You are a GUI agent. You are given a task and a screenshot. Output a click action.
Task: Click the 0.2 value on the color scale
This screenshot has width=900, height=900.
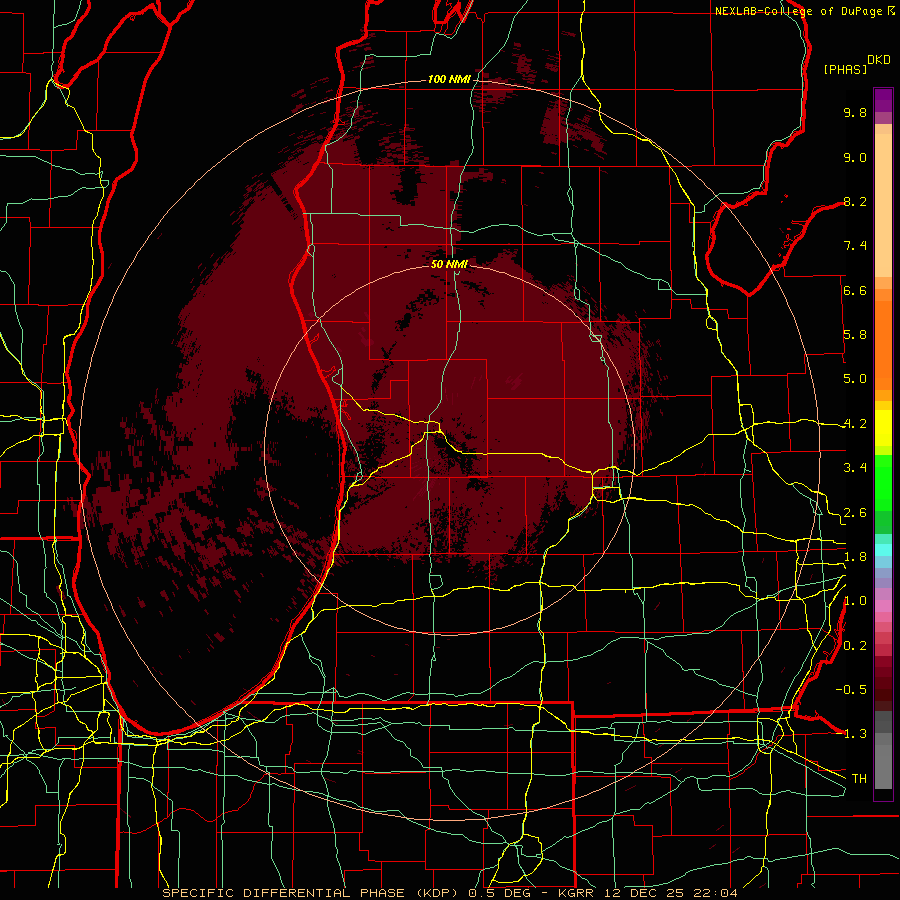click(855, 646)
